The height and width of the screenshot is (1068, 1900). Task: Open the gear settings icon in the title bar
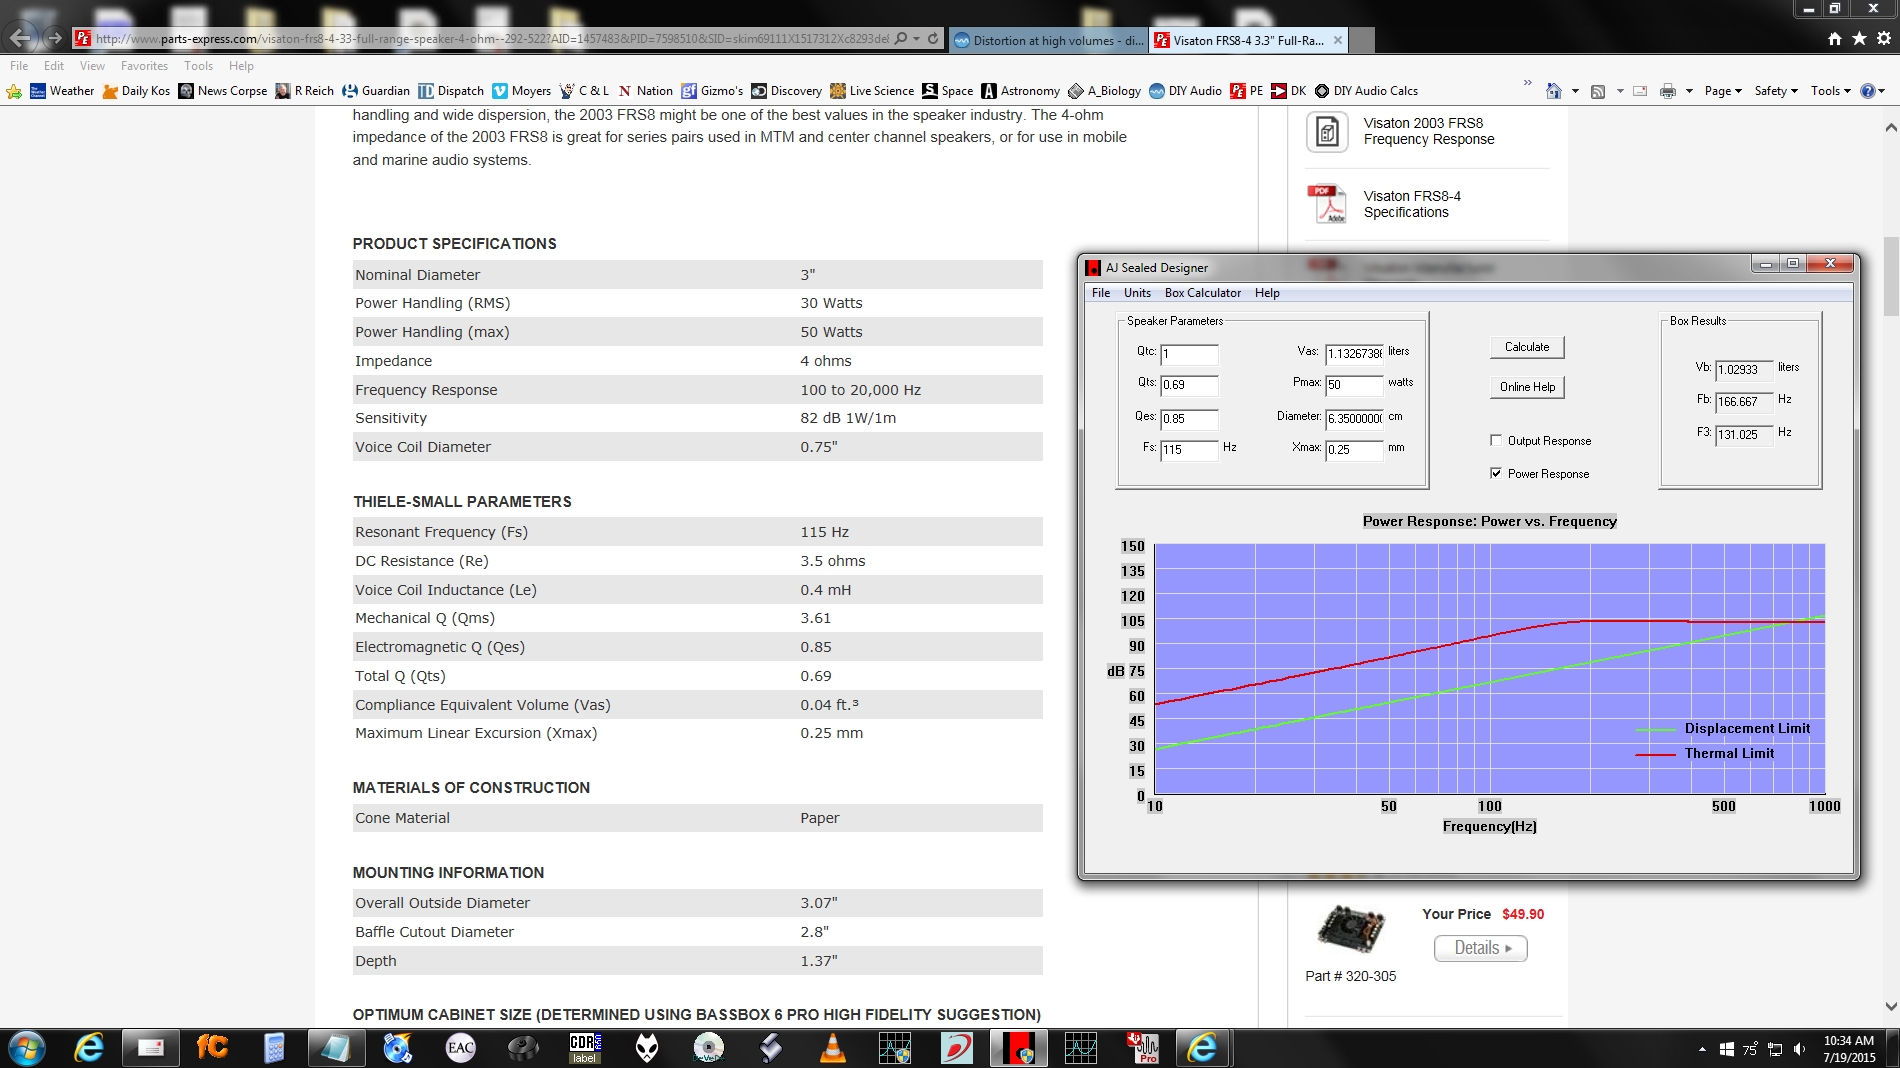point(1884,38)
